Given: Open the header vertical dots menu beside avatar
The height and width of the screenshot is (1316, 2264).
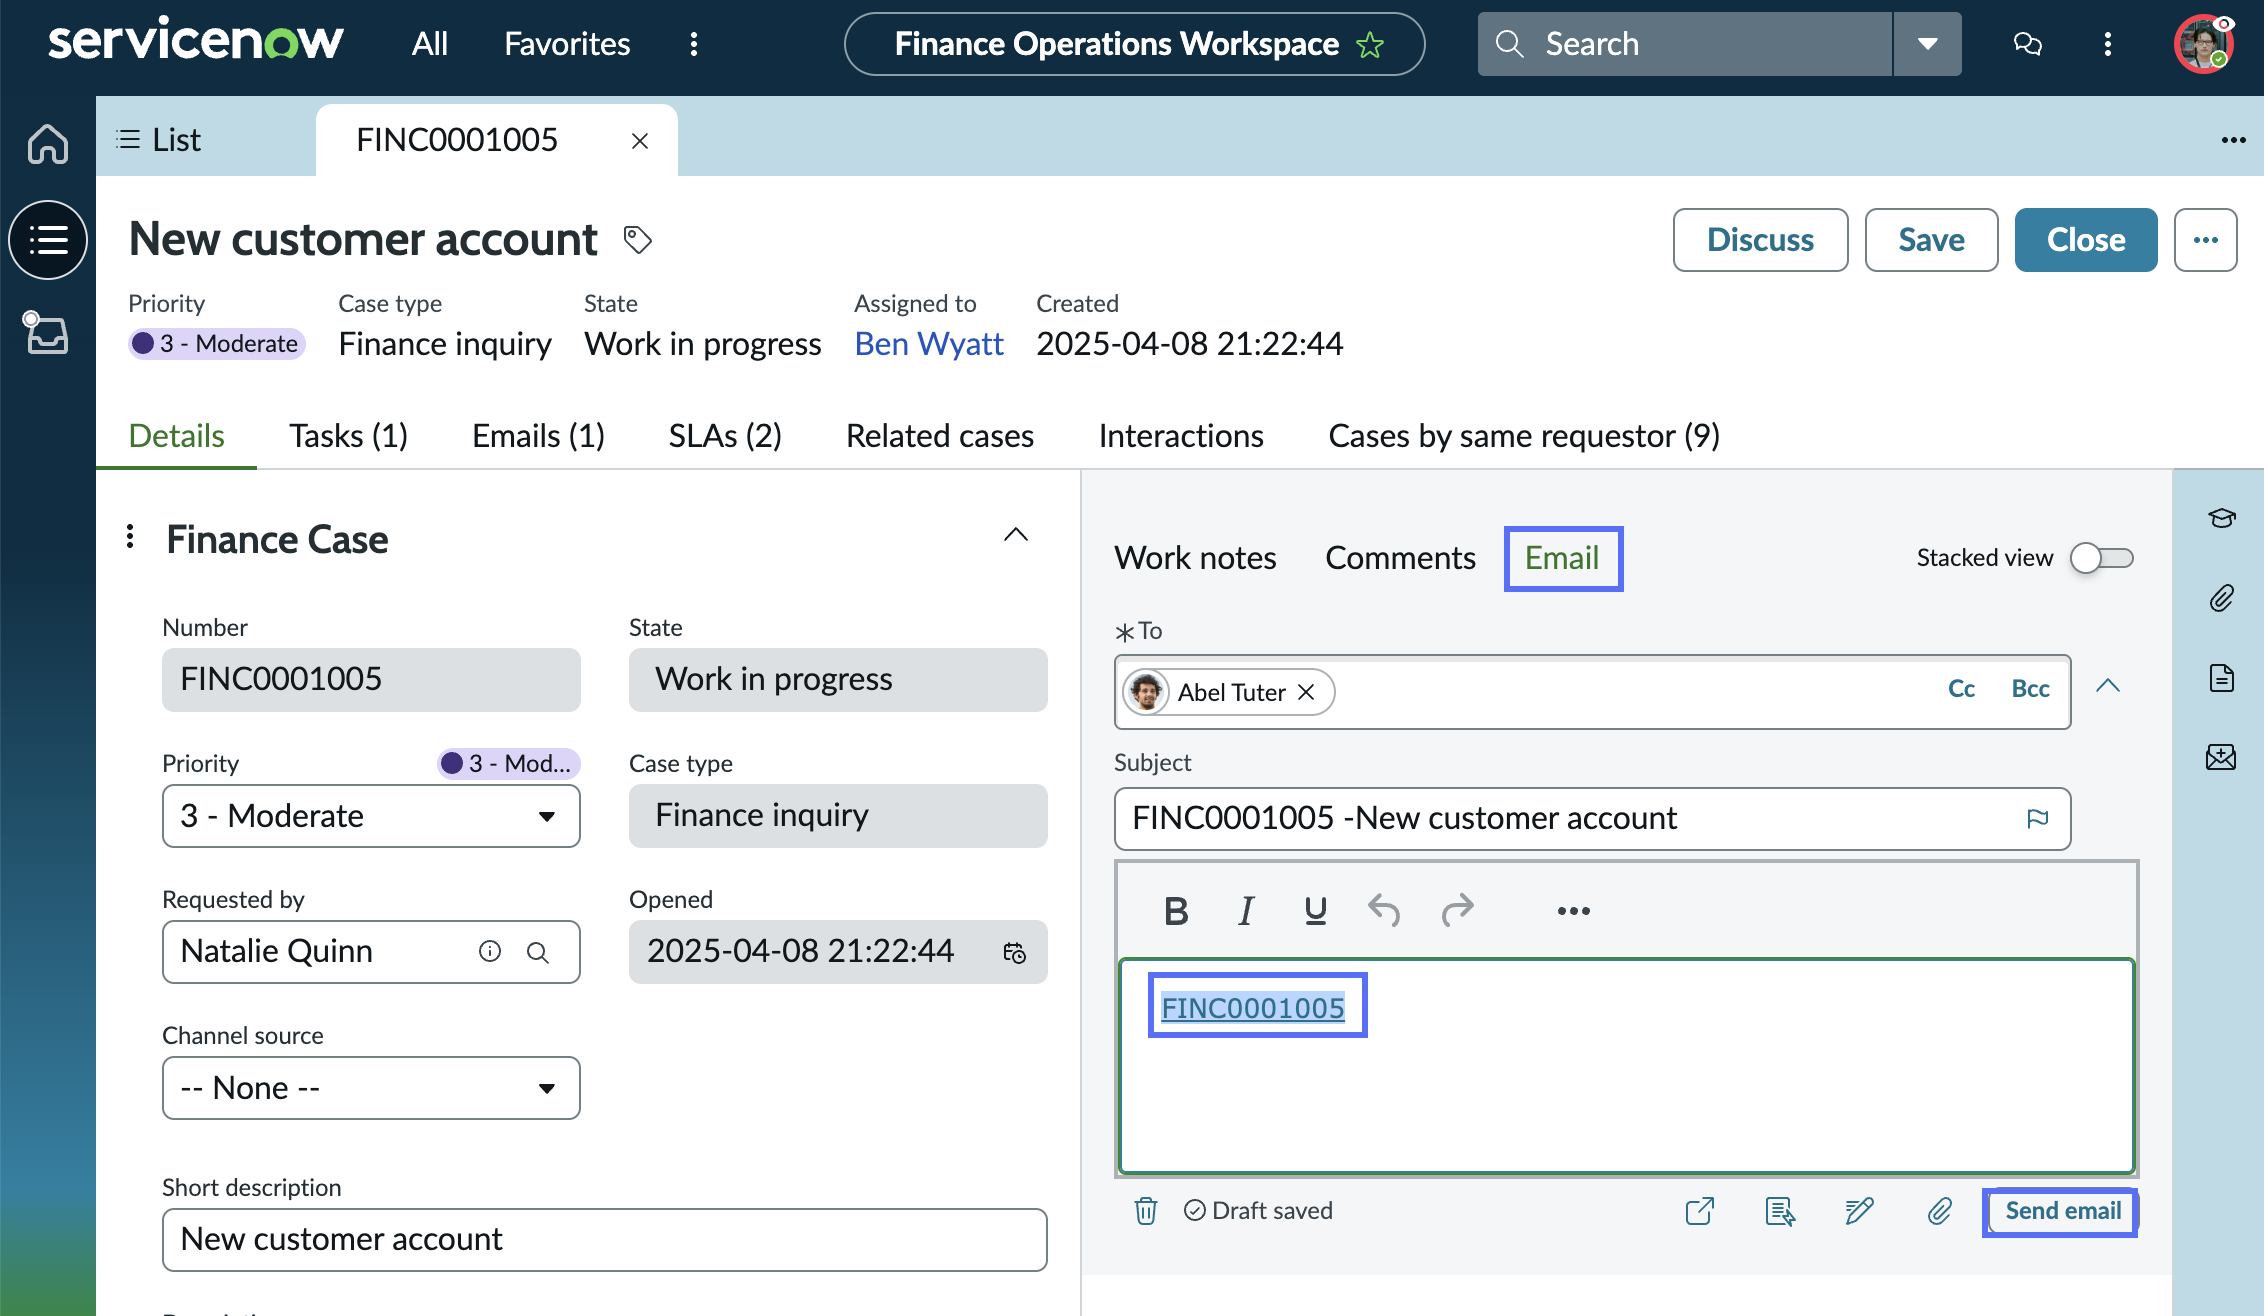Looking at the screenshot, I should 2108,44.
